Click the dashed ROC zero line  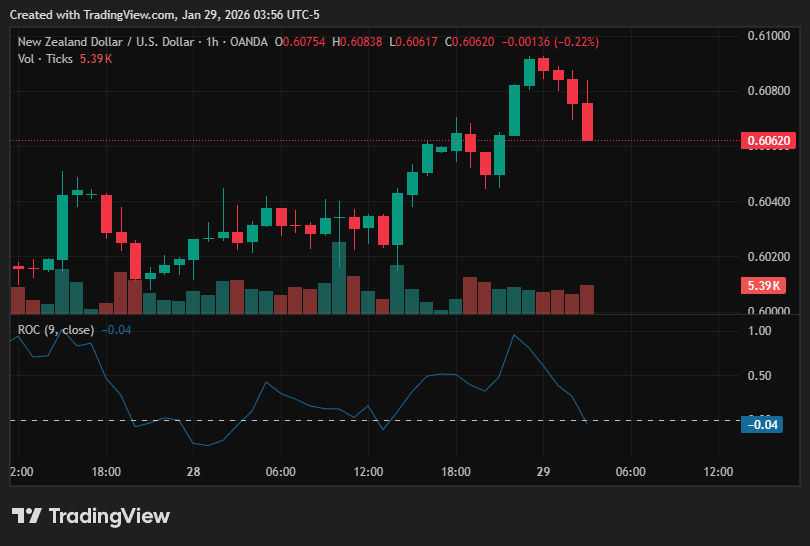coord(376,420)
